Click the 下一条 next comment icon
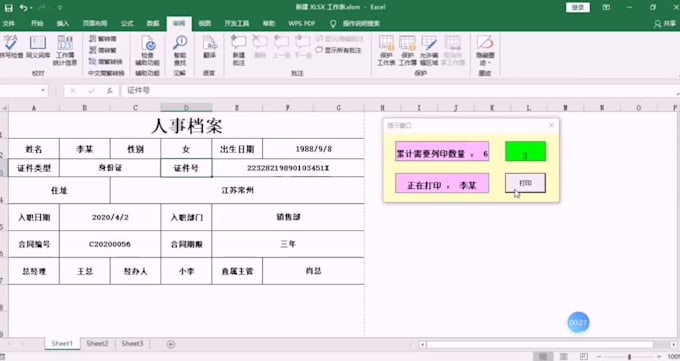 pos(303,47)
